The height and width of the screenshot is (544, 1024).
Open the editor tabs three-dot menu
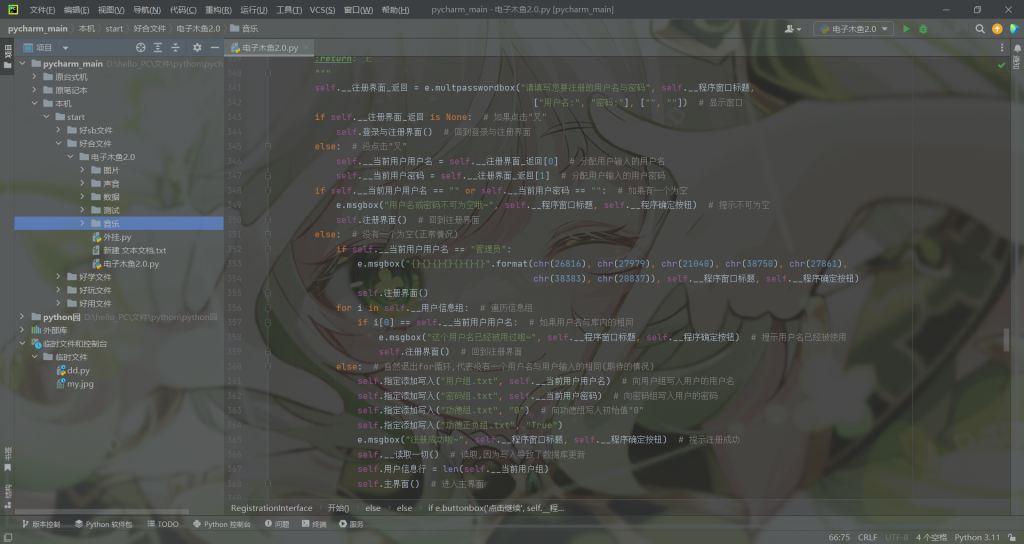pos(1002,48)
